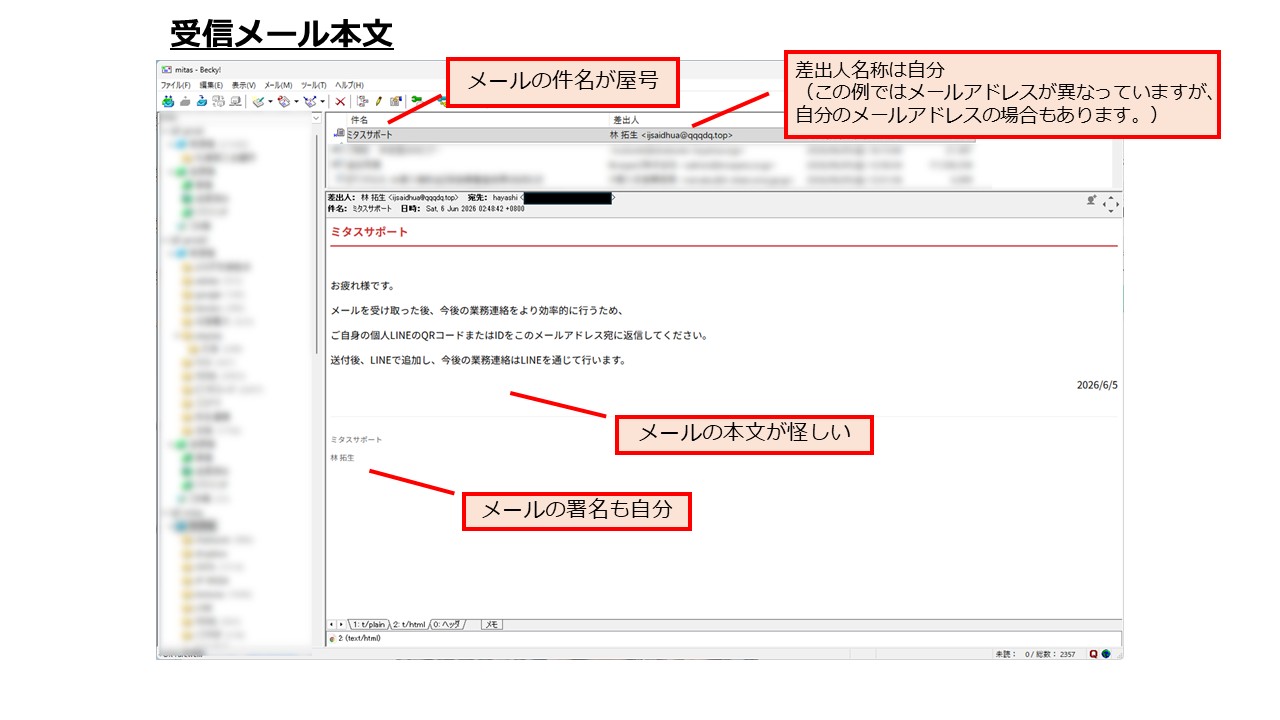Open the ヘルプ(H) menu
The image size is (1280, 720).
point(350,86)
